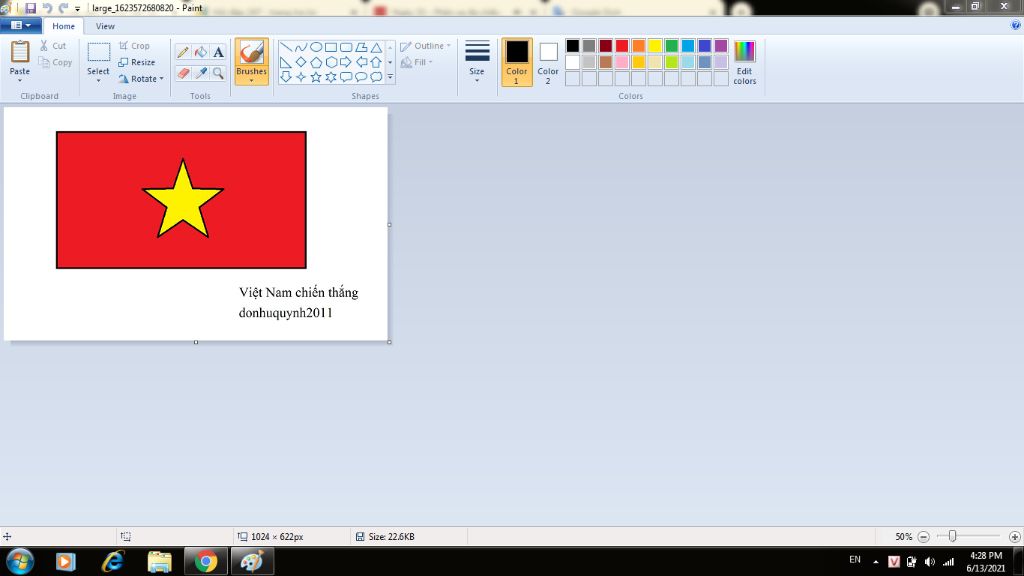Expand the Paste options arrow
1024x576 pixels.
(20, 80)
